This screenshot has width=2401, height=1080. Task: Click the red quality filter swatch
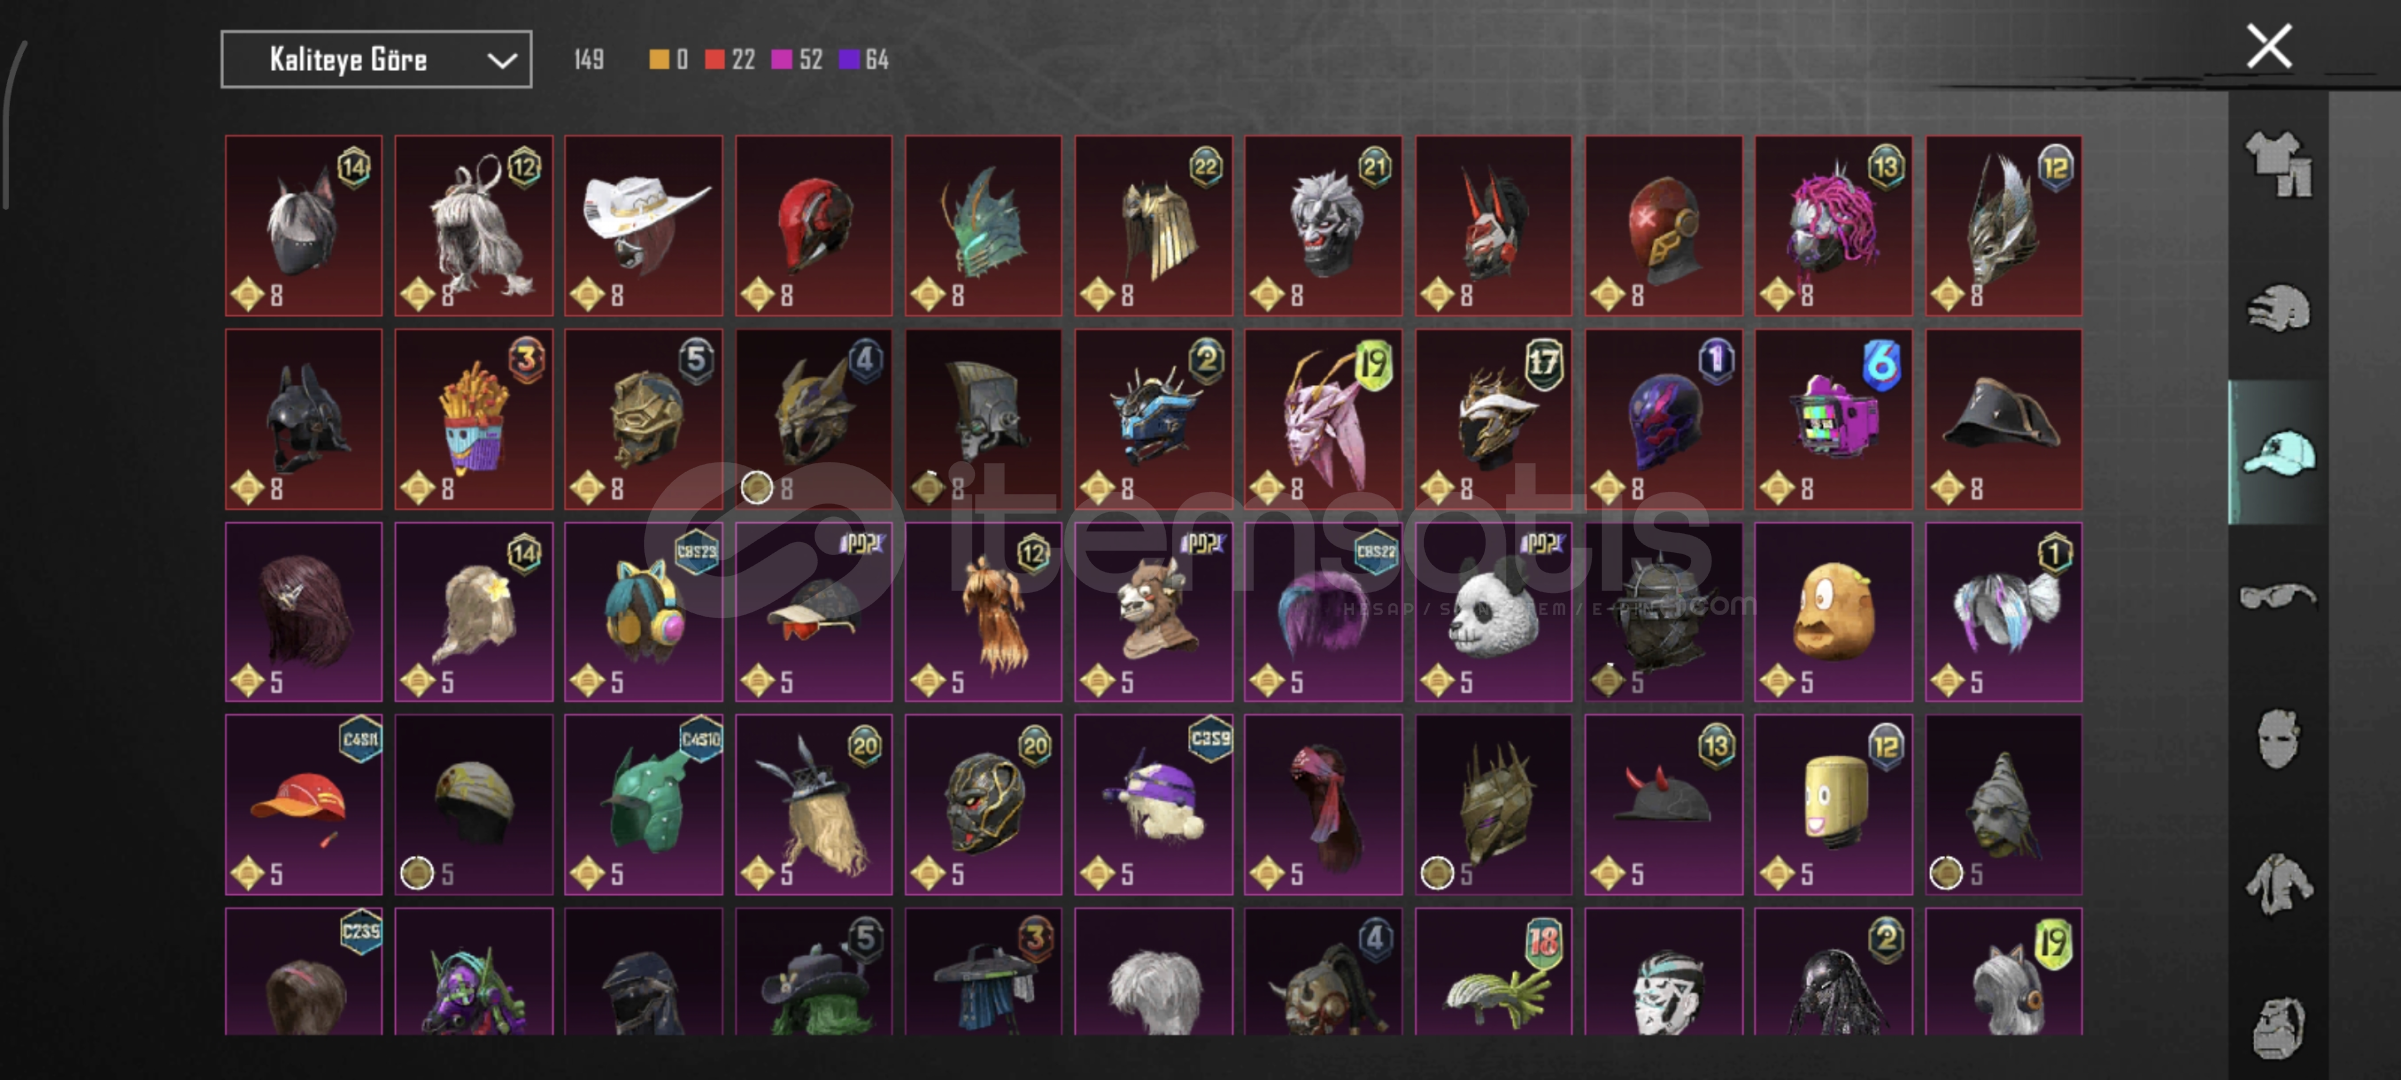tap(714, 60)
